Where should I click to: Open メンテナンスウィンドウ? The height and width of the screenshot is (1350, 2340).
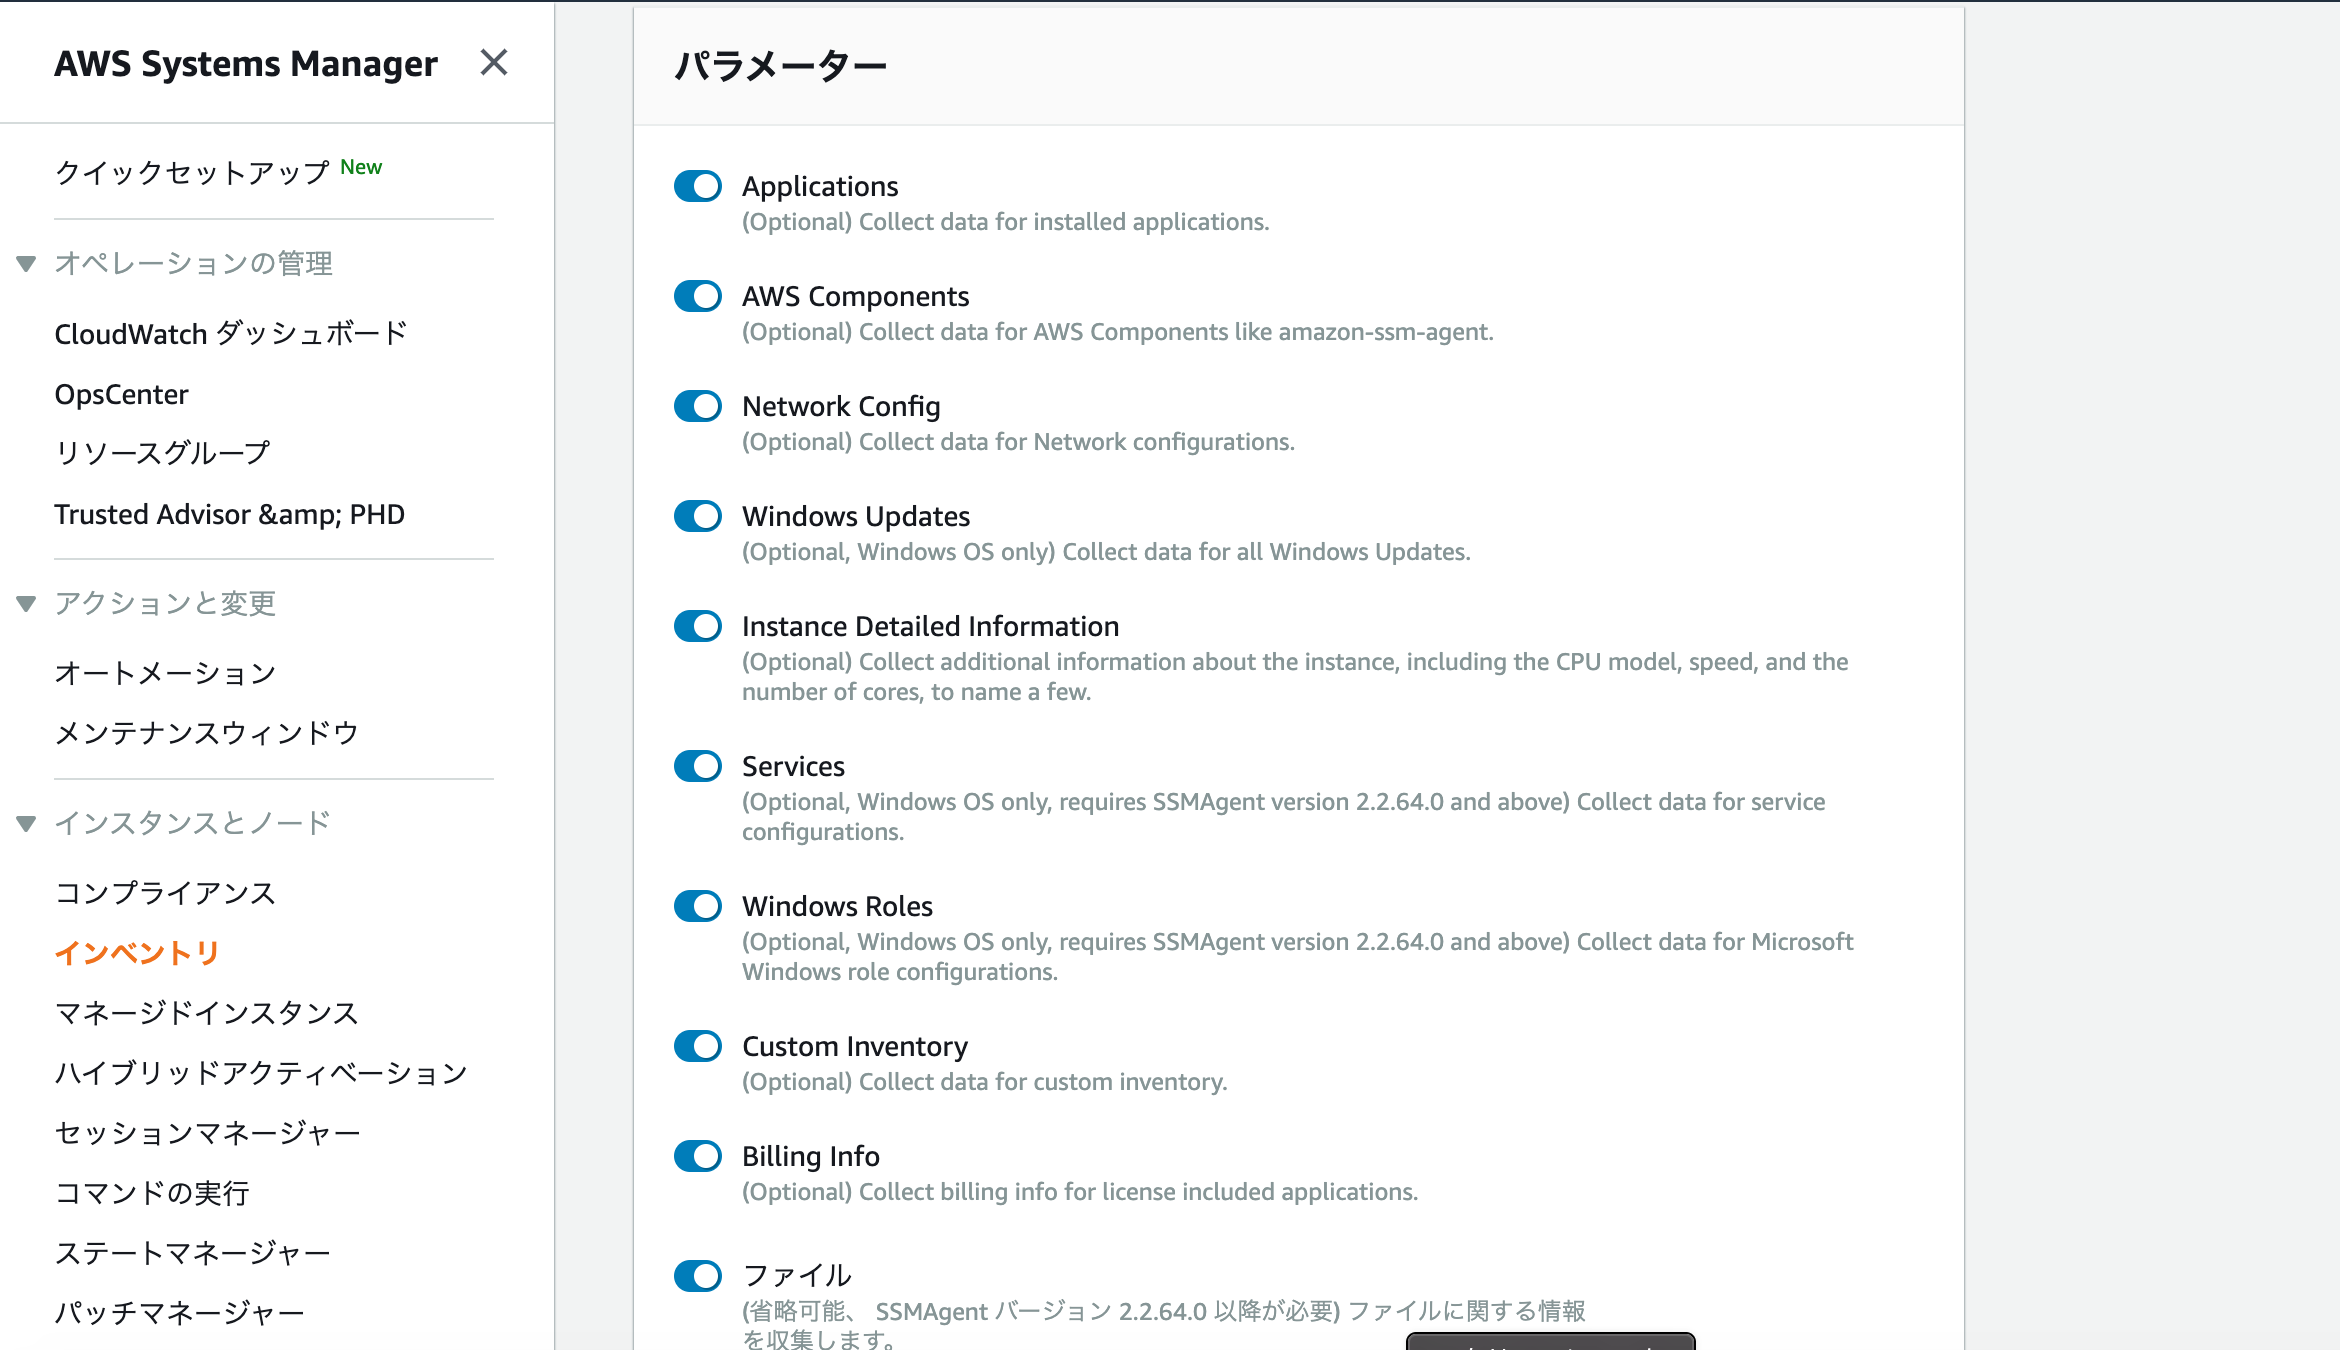pos(207,733)
